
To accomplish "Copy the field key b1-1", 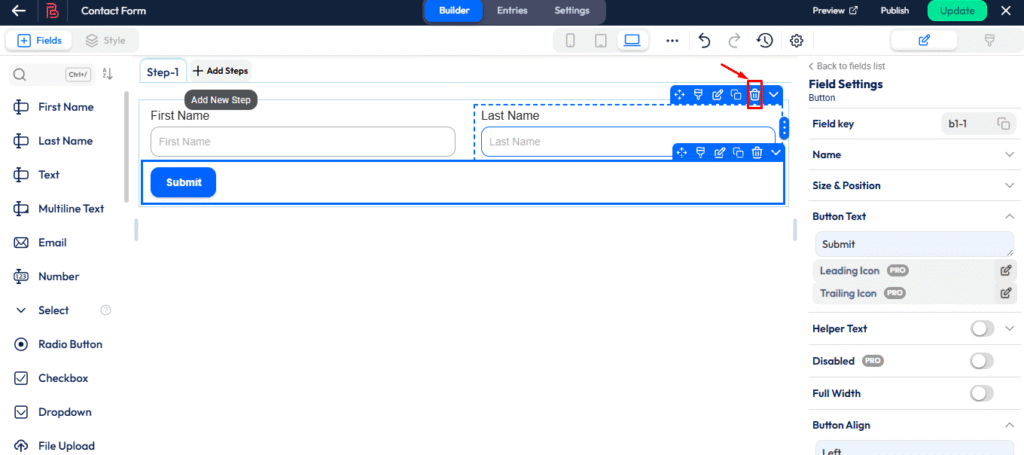I will pos(1004,123).
